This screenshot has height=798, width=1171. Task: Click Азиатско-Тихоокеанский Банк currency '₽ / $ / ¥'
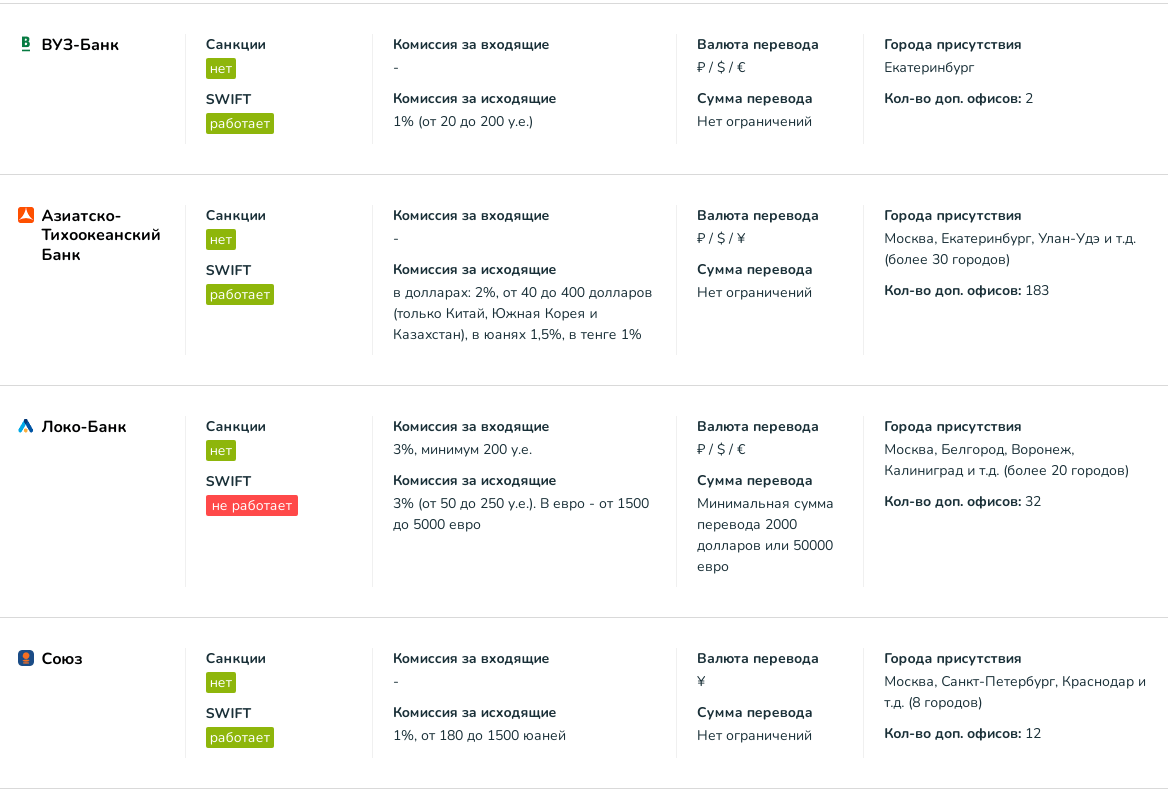(721, 239)
